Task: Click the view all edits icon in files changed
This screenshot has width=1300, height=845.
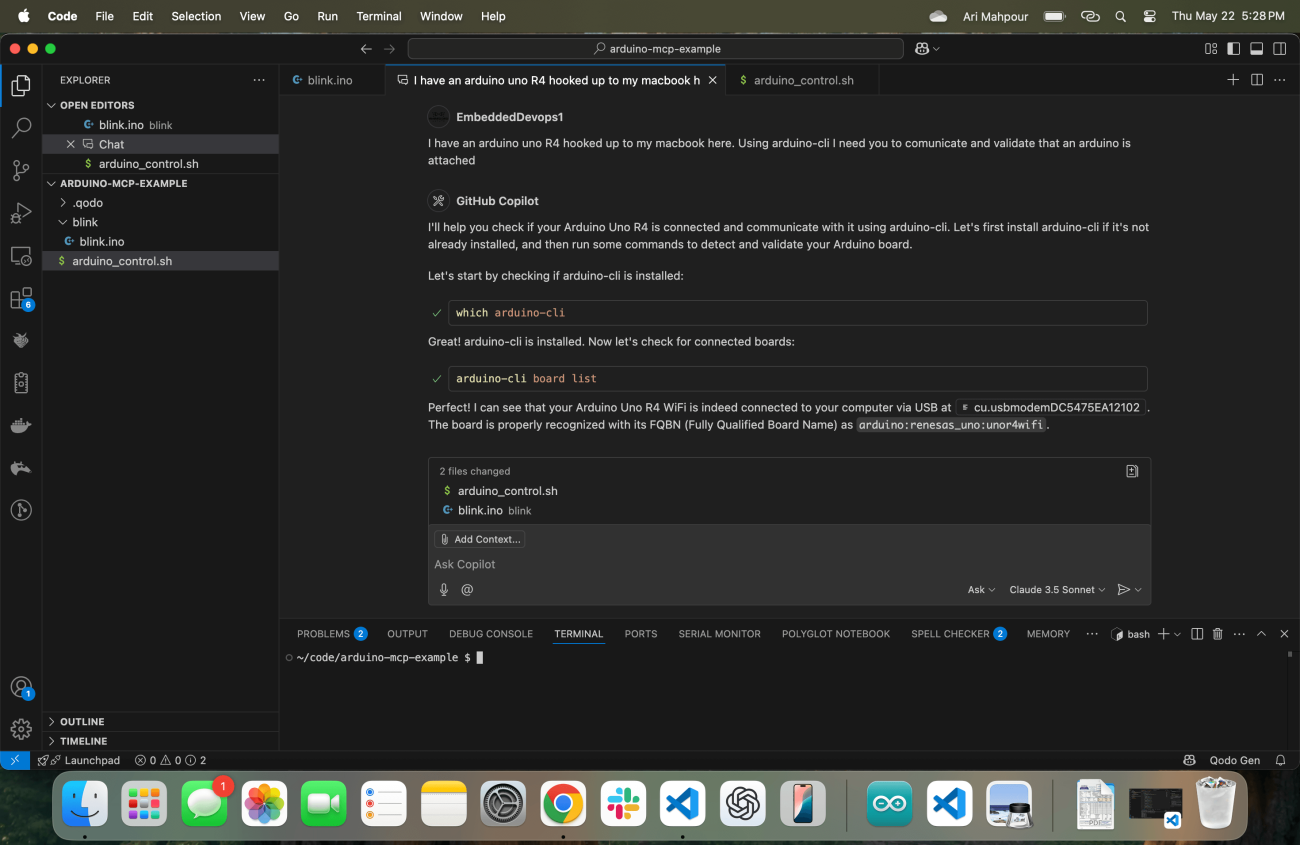Action: click(x=1132, y=471)
